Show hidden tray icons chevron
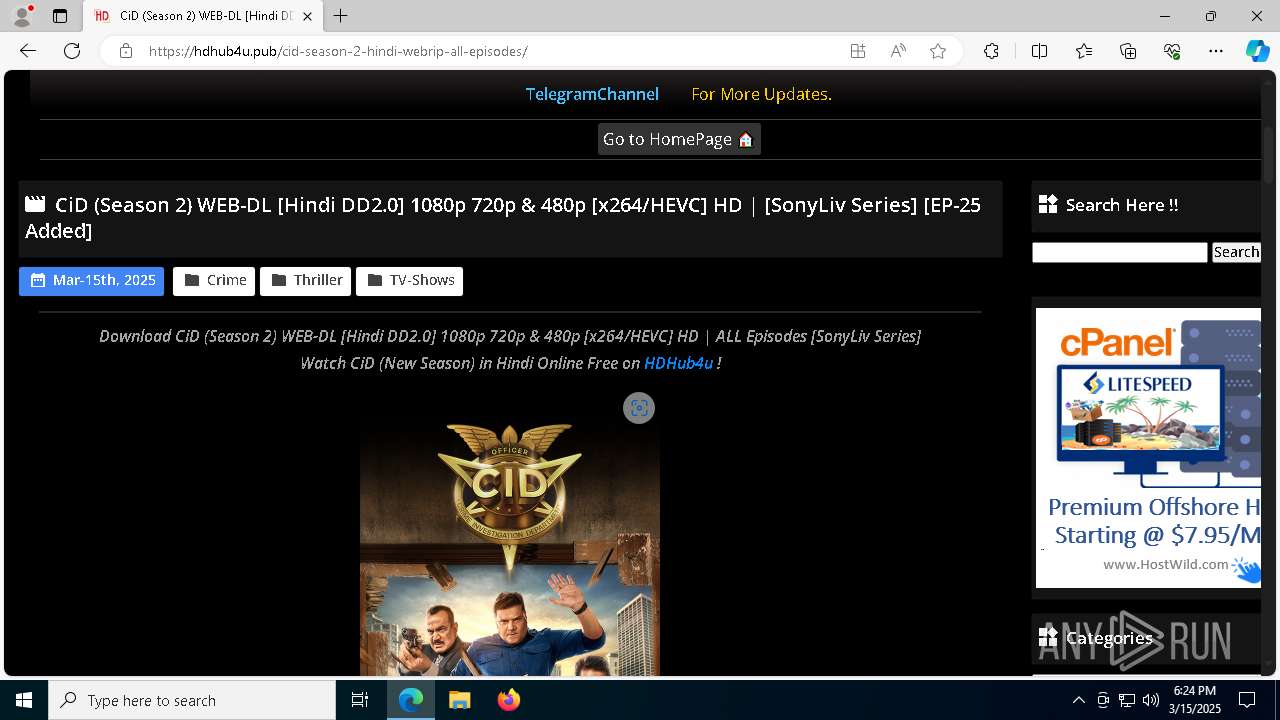The width and height of the screenshot is (1280, 720). pyautogui.click(x=1078, y=700)
